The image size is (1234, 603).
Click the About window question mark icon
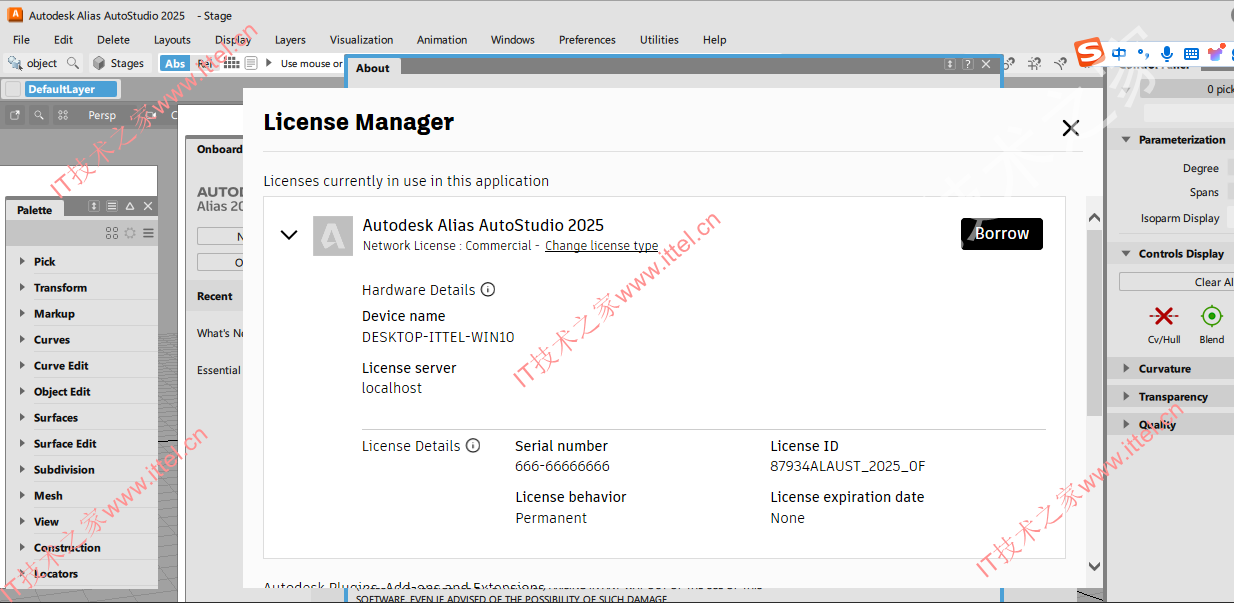pos(968,64)
